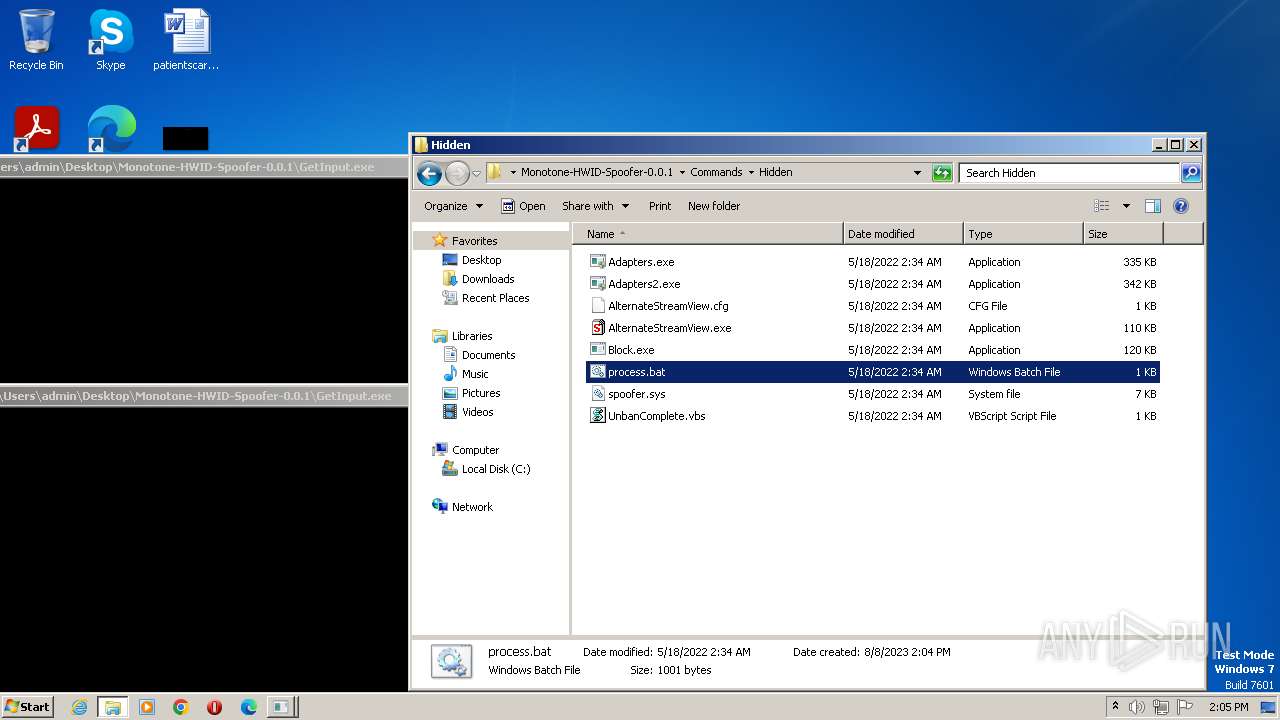Select process.bat file row

[x=872, y=372]
